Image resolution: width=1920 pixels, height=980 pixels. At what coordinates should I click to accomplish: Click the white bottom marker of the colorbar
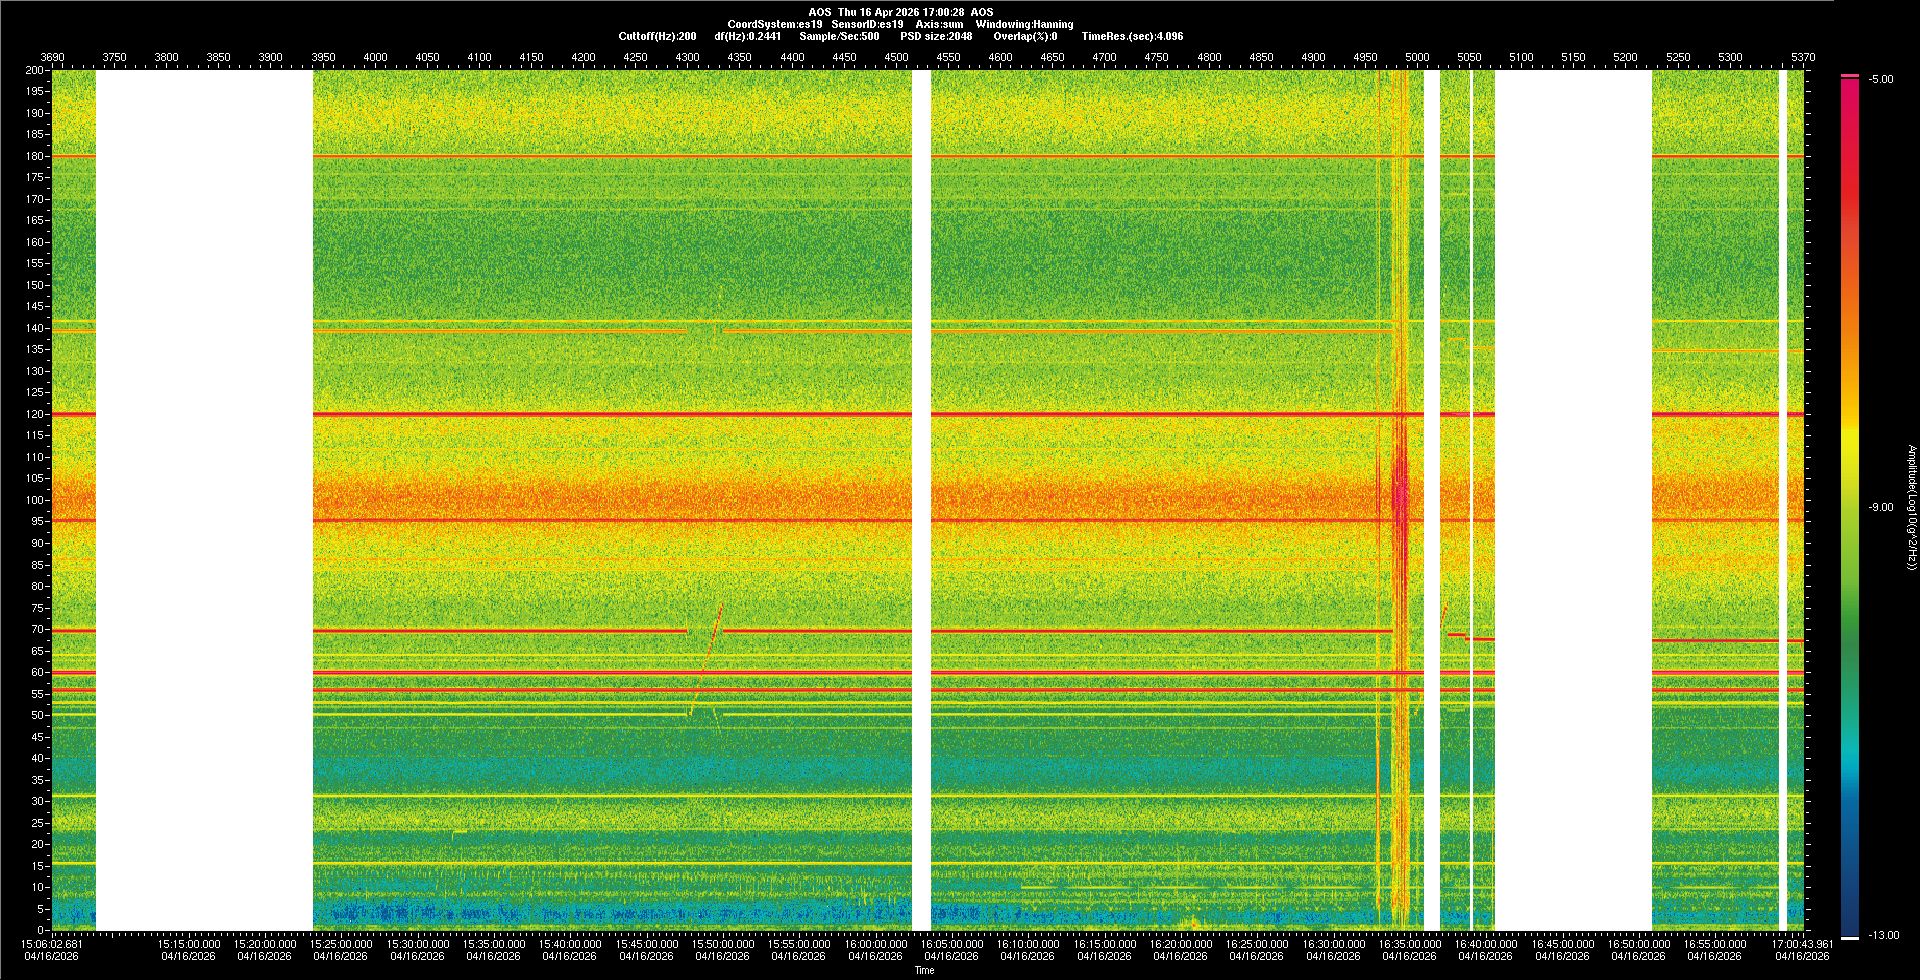tap(1850, 937)
